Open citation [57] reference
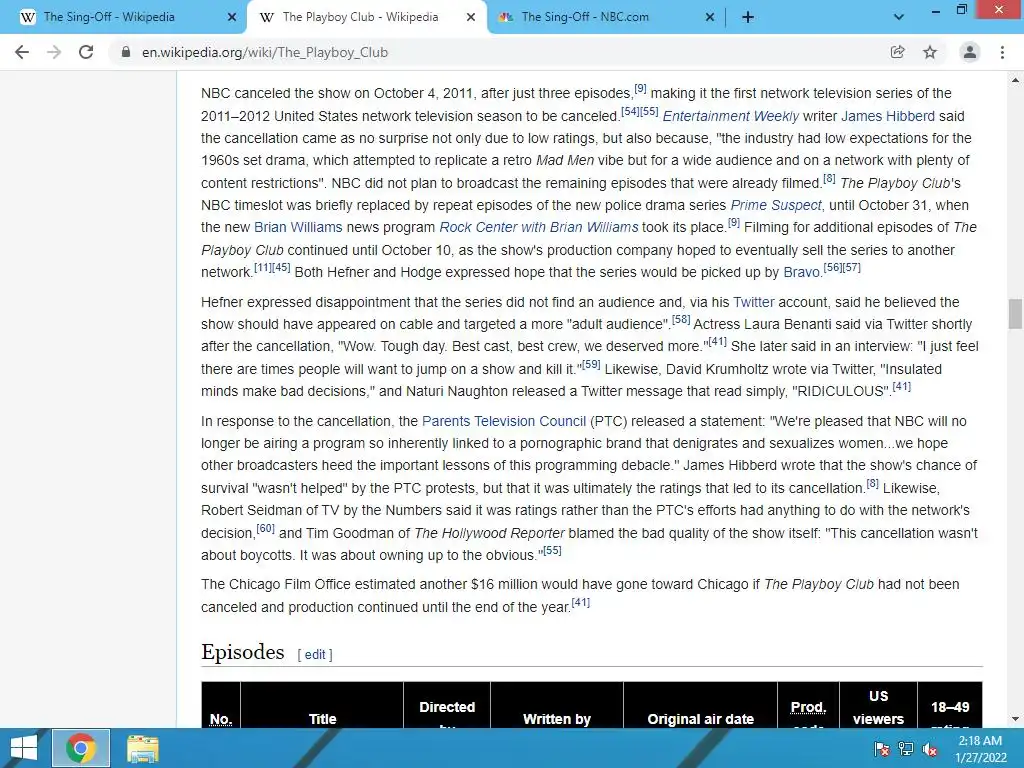 (x=852, y=267)
